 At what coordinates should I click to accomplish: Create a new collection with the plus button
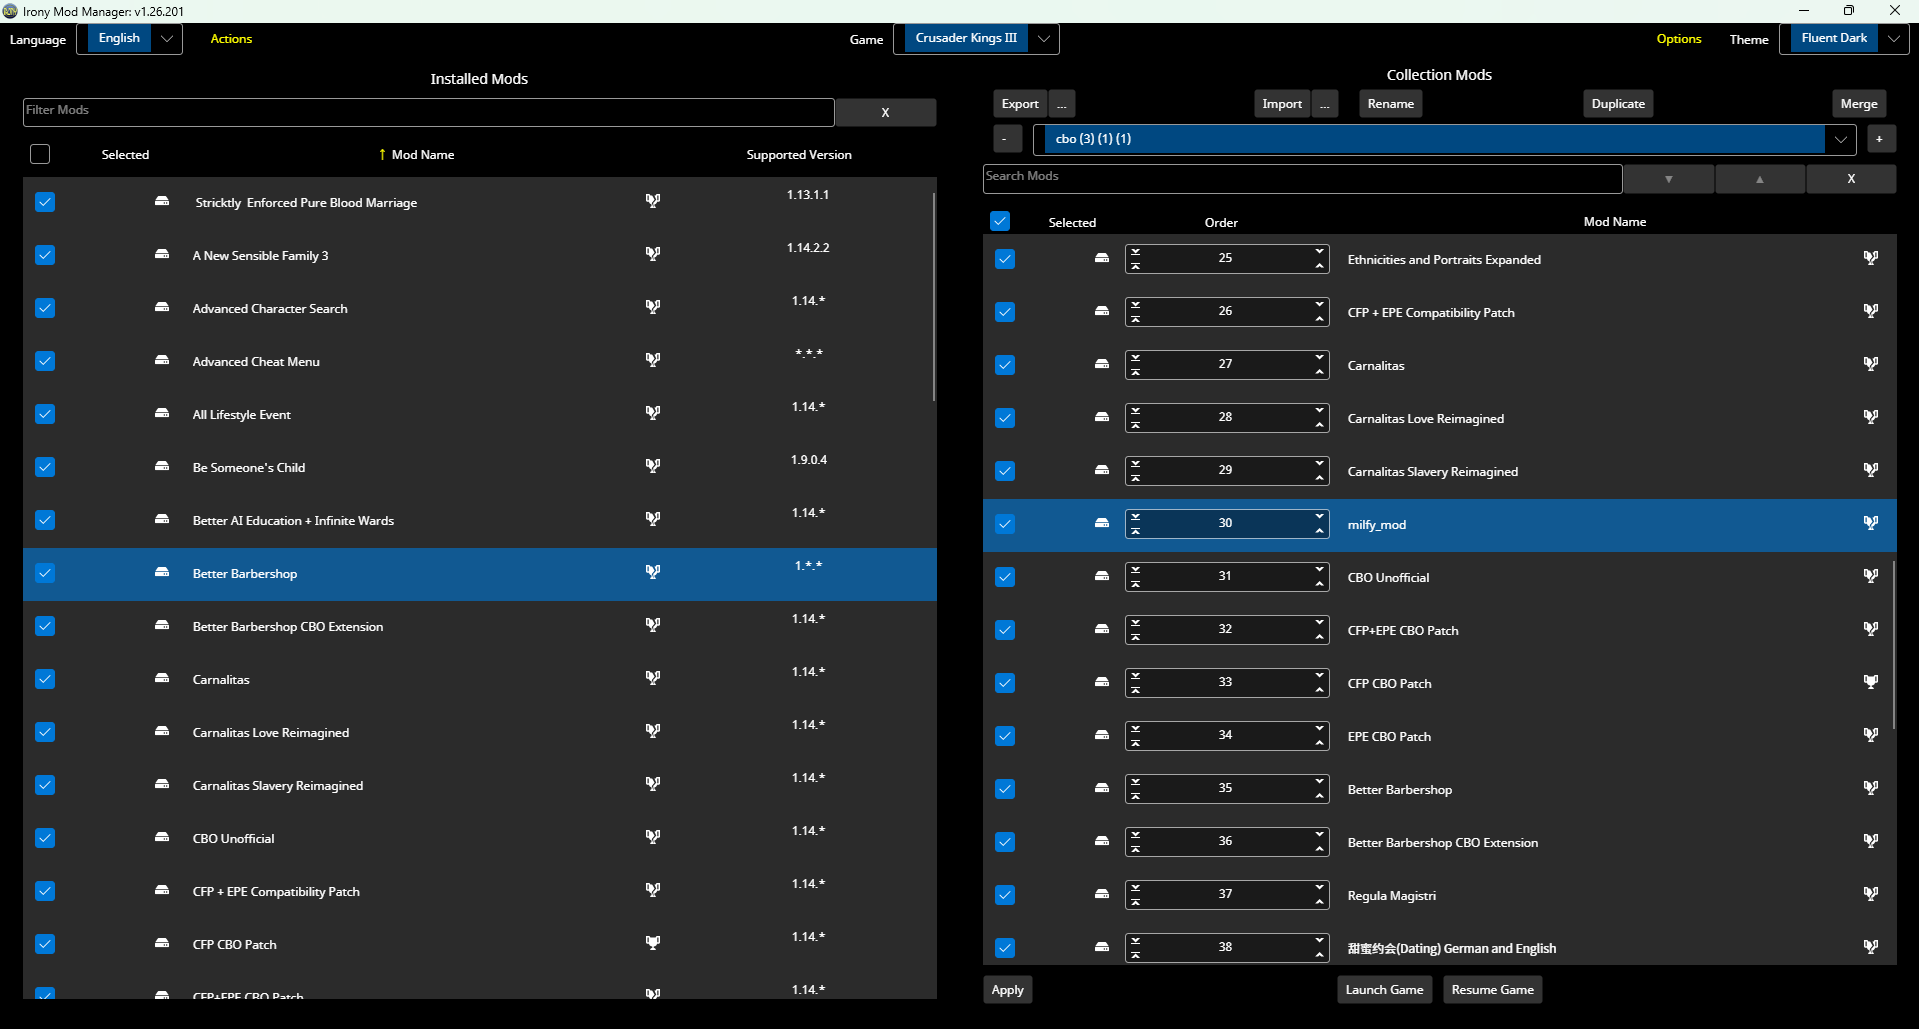tap(1880, 139)
